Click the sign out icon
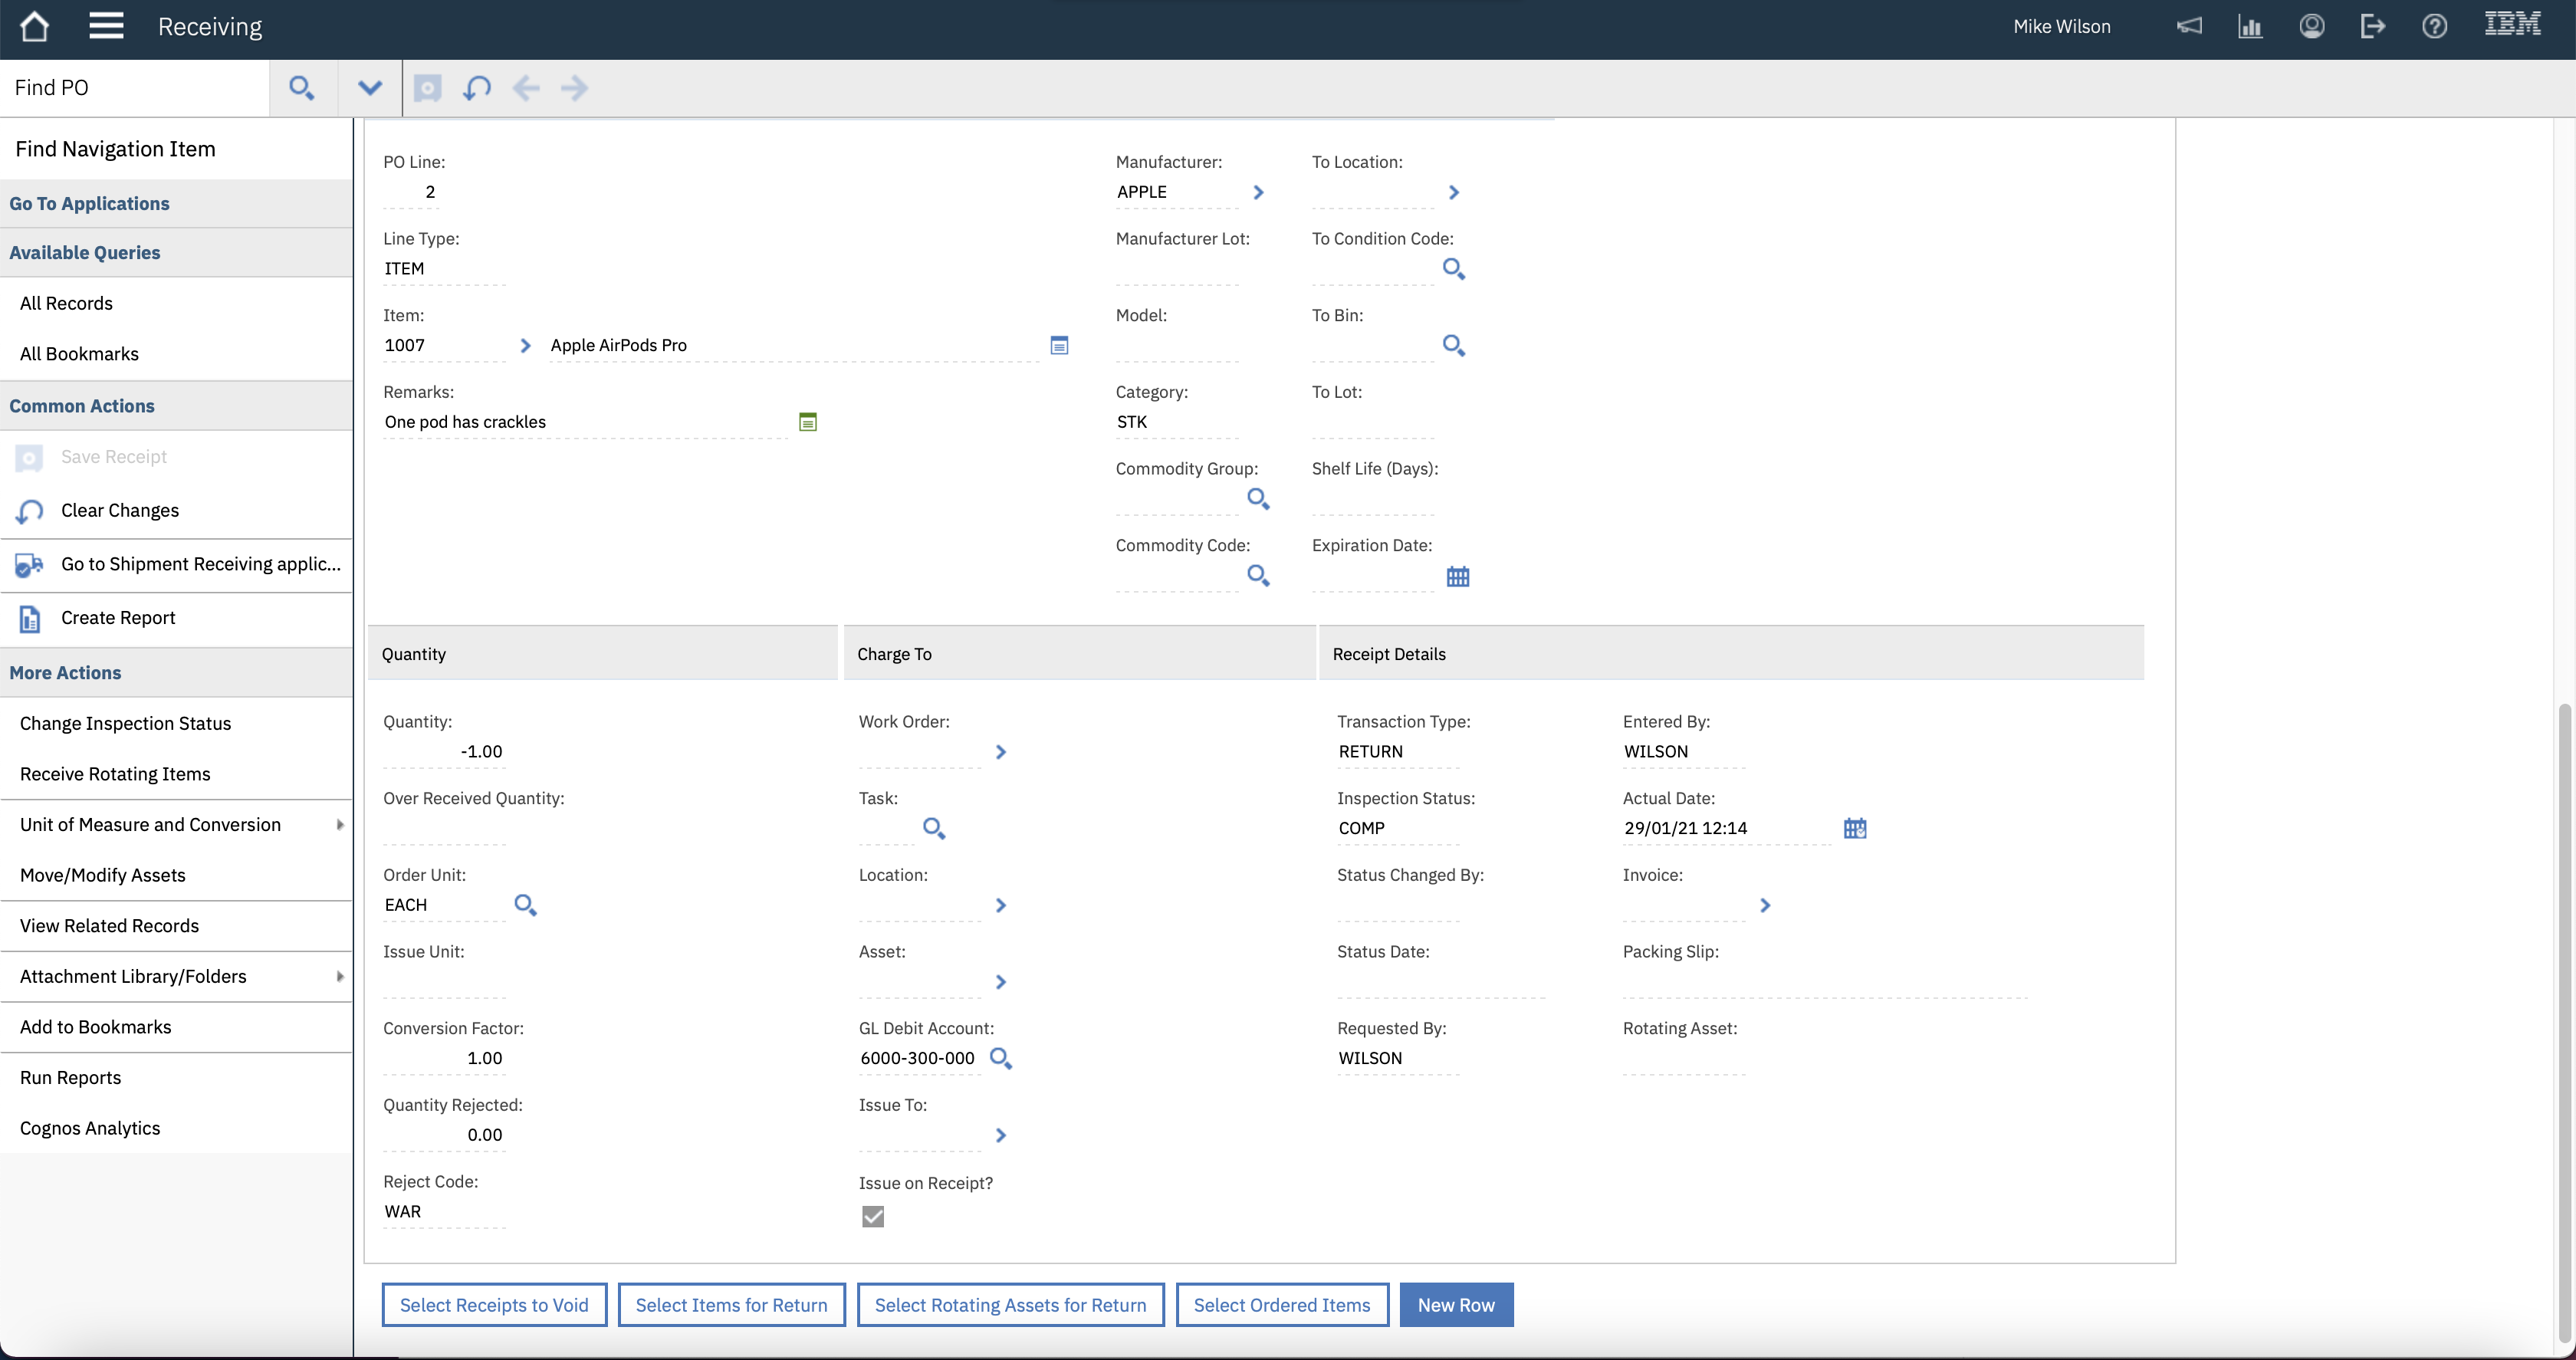Viewport: 2576px width, 1360px height. (2373, 26)
